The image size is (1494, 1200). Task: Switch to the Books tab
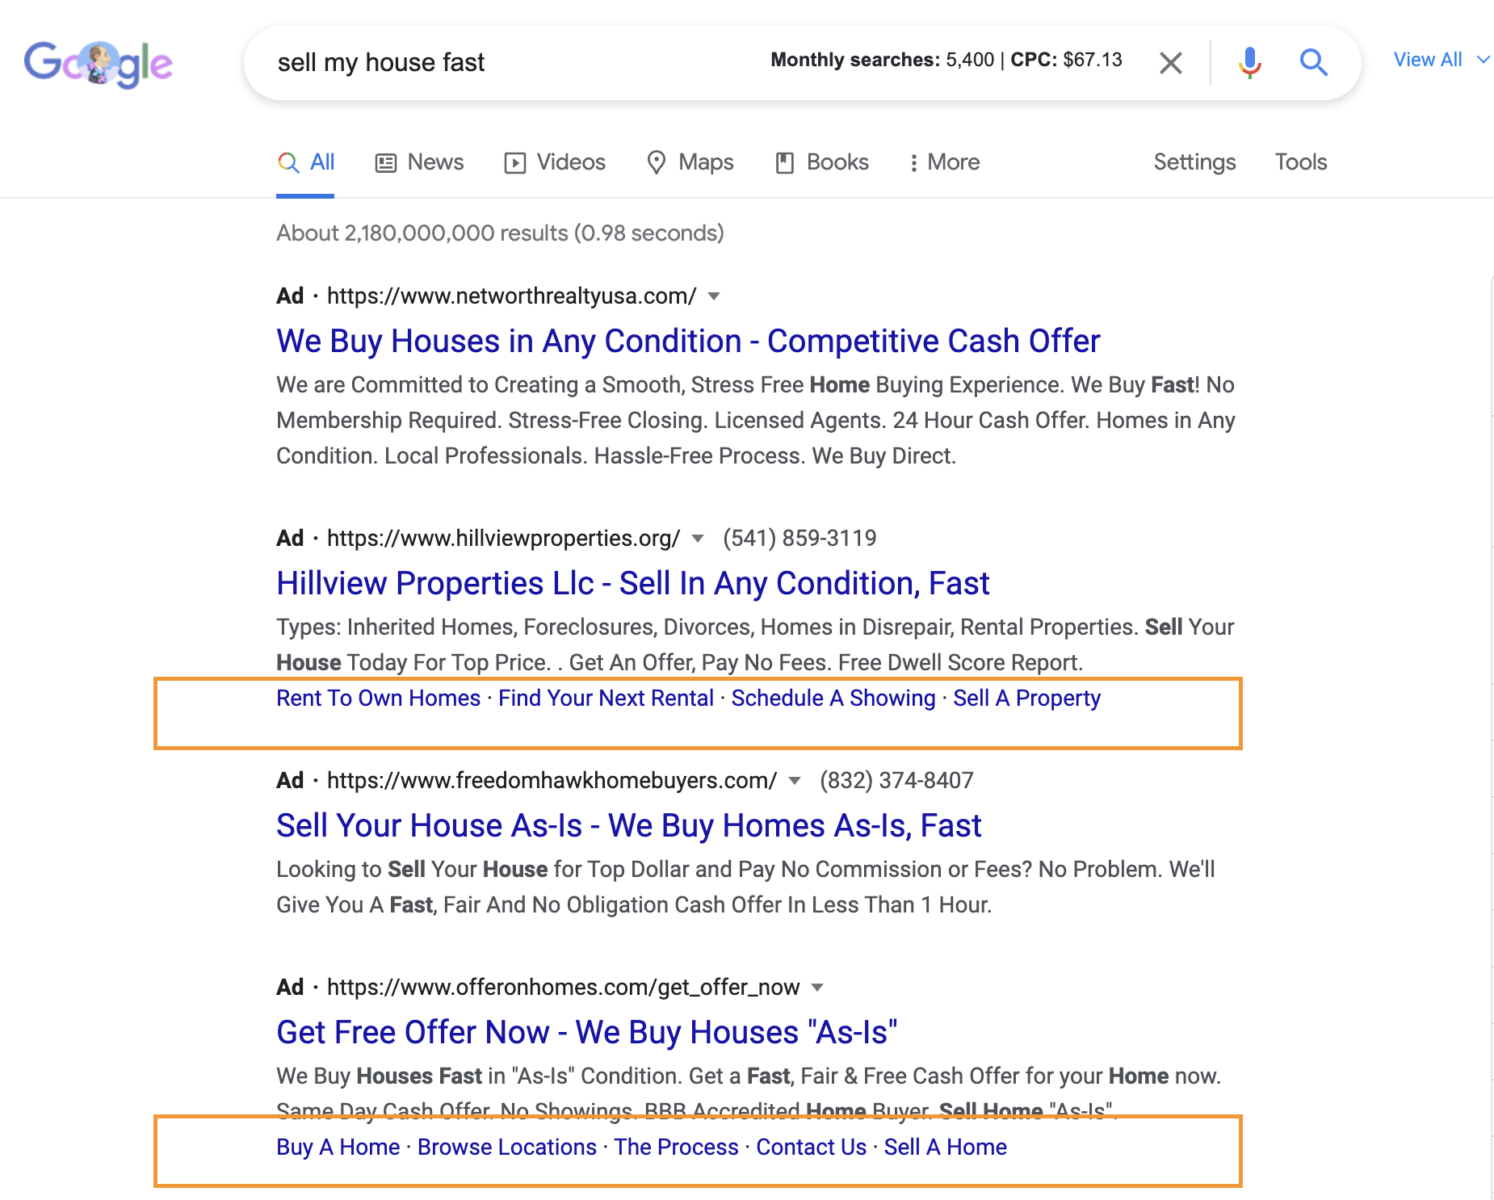[822, 162]
